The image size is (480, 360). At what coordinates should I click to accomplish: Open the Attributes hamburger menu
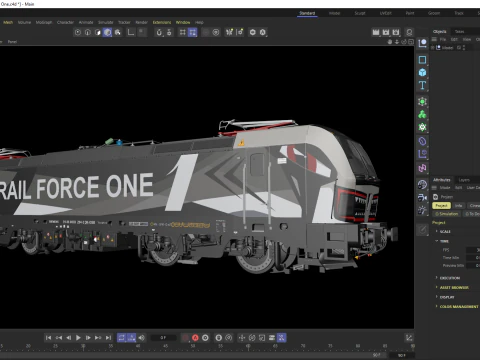click(x=434, y=188)
